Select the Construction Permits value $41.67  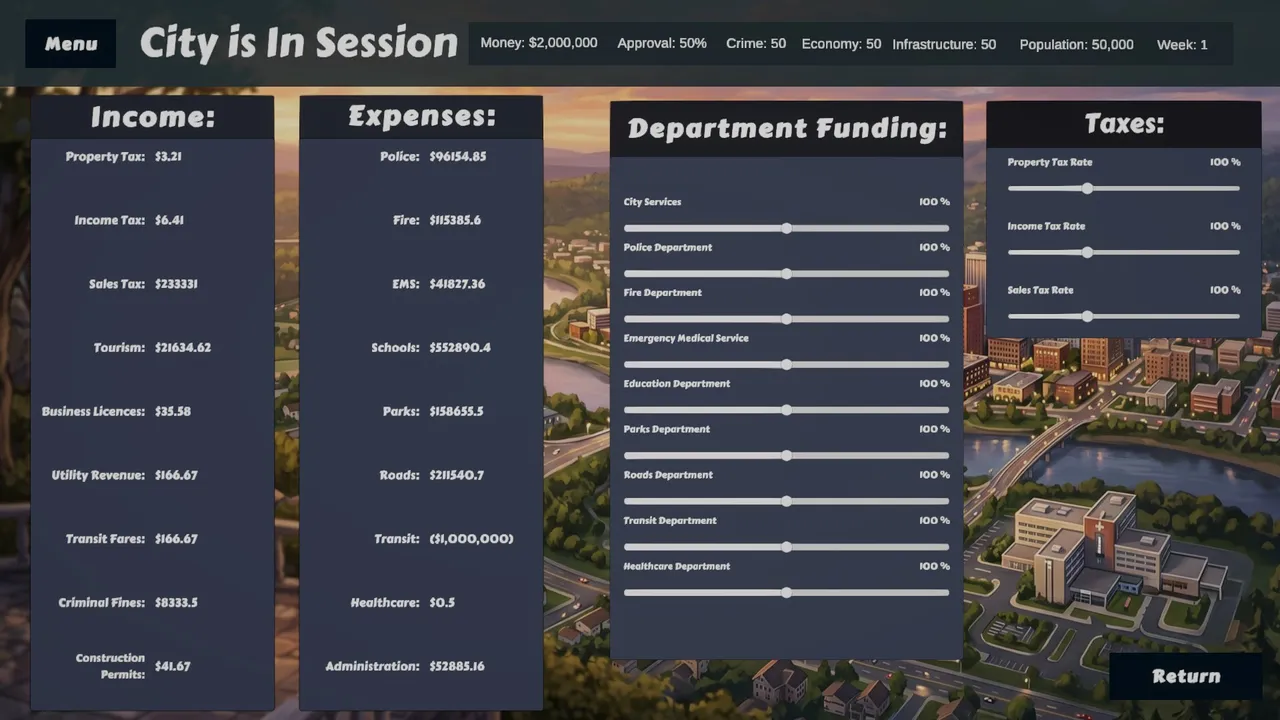173,666
